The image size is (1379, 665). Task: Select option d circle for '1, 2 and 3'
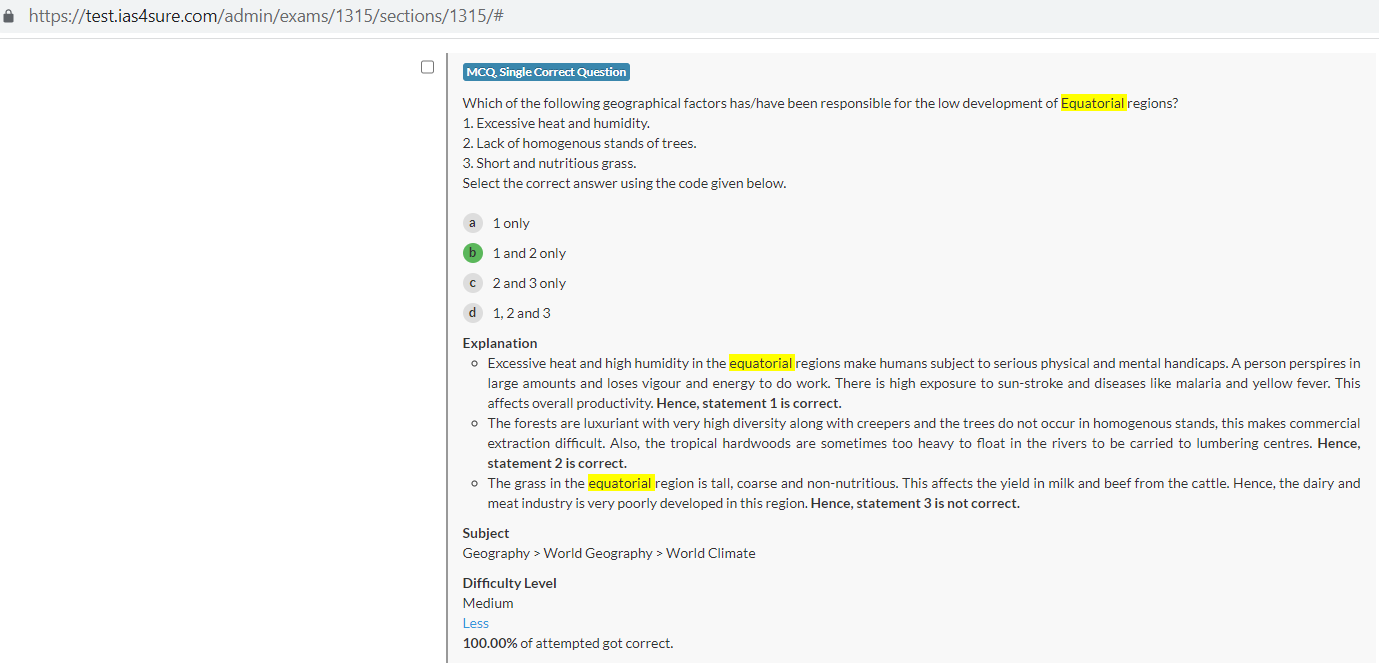click(473, 313)
